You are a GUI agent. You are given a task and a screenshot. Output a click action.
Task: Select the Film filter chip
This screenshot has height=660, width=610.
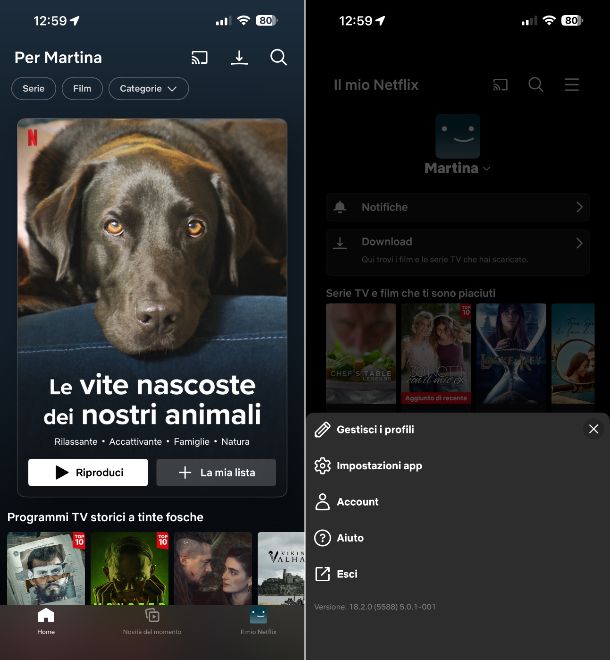(82, 88)
